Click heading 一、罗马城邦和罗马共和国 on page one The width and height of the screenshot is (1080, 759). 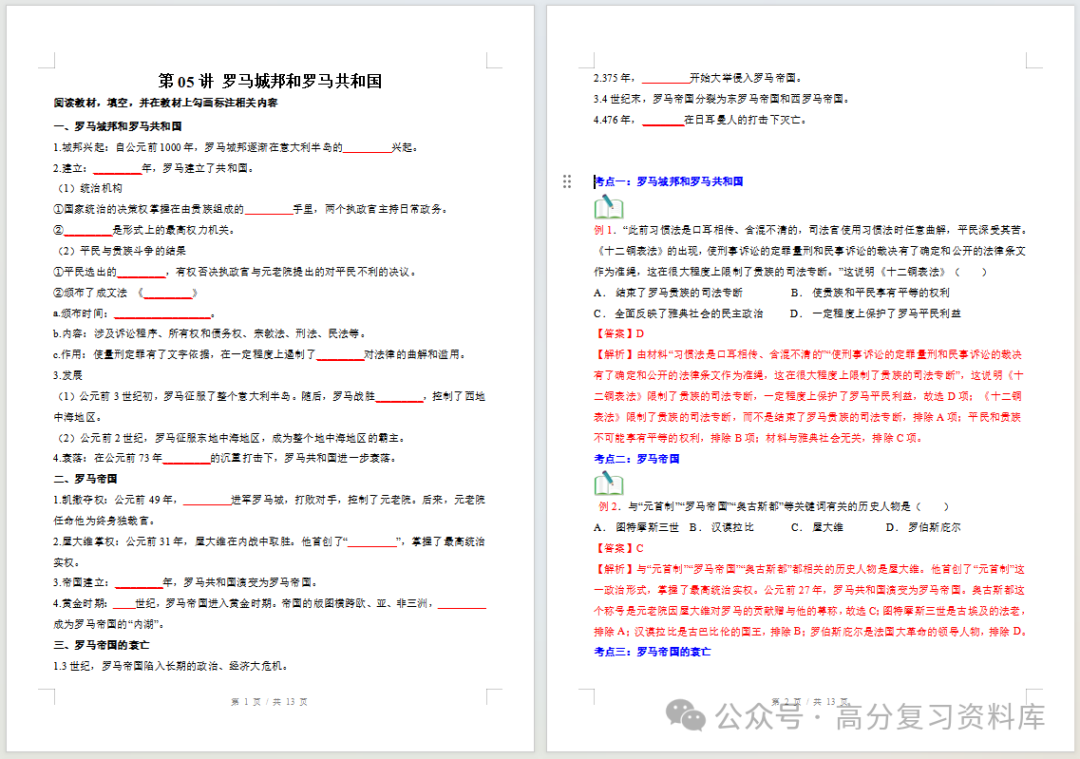[118, 126]
